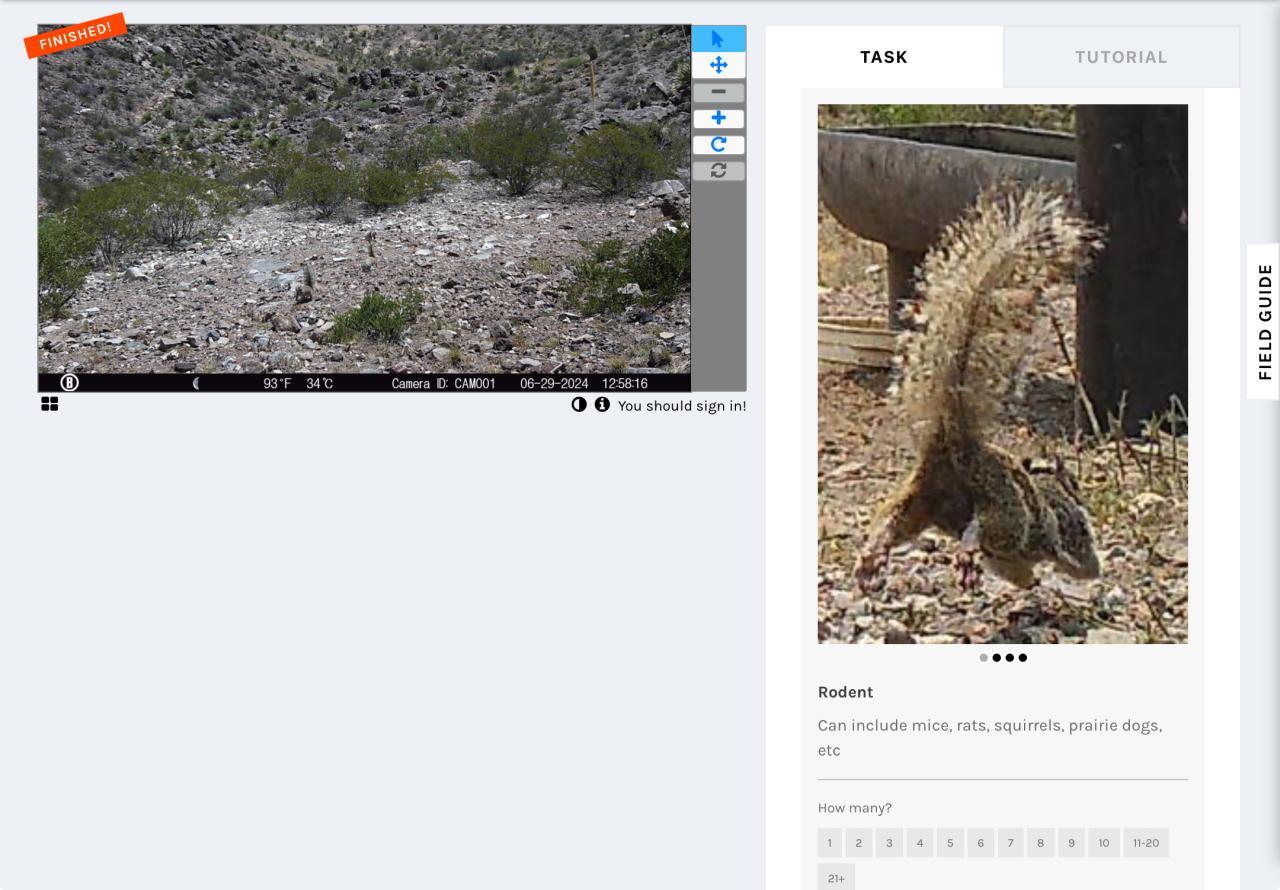Click the camera trap subject image

[x=364, y=208]
